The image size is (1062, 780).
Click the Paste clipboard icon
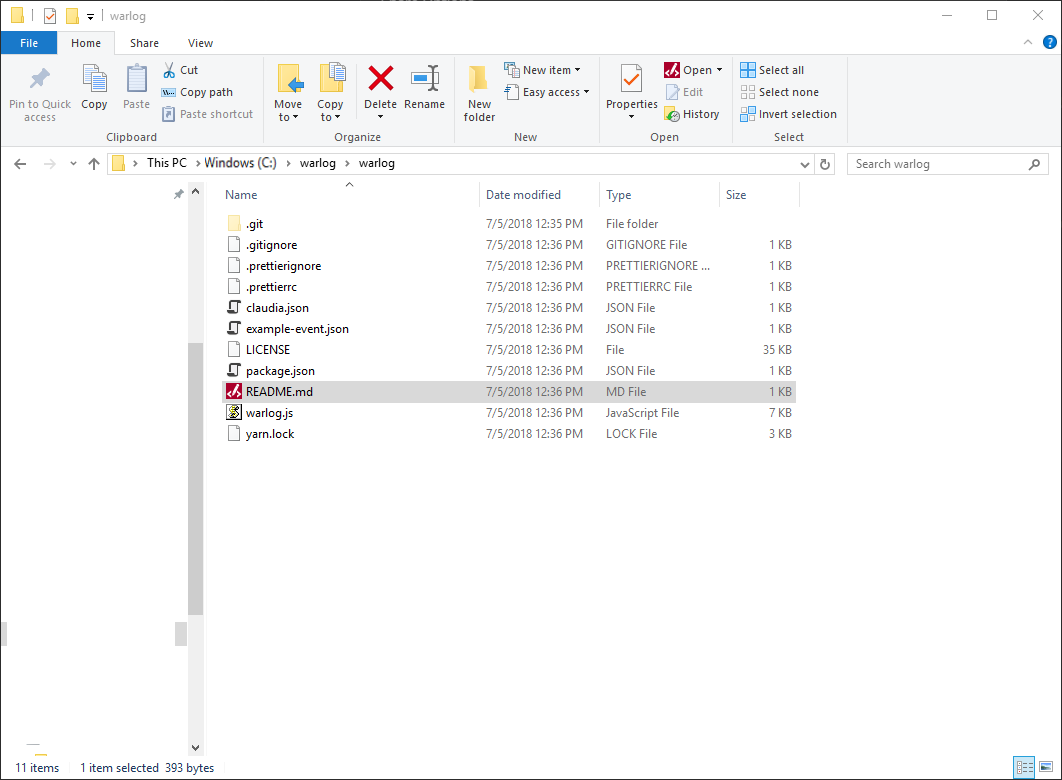pos(136,79)
